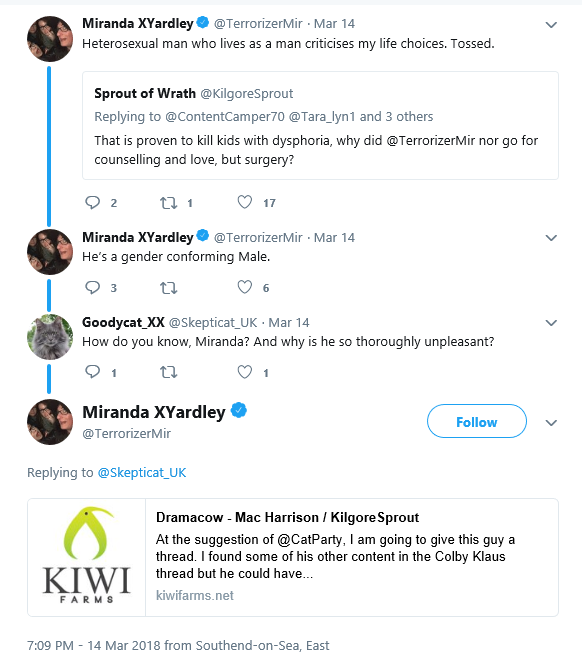Open the kiwifarms.net link card title
Viewport: 582px width, 662px height.
point(287,517)
